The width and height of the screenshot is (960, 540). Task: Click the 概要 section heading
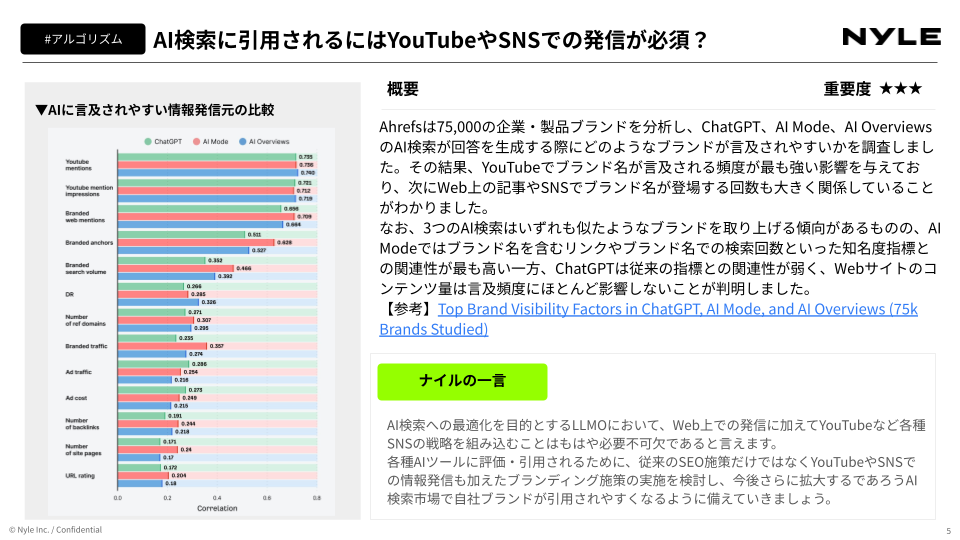[403, 89]
